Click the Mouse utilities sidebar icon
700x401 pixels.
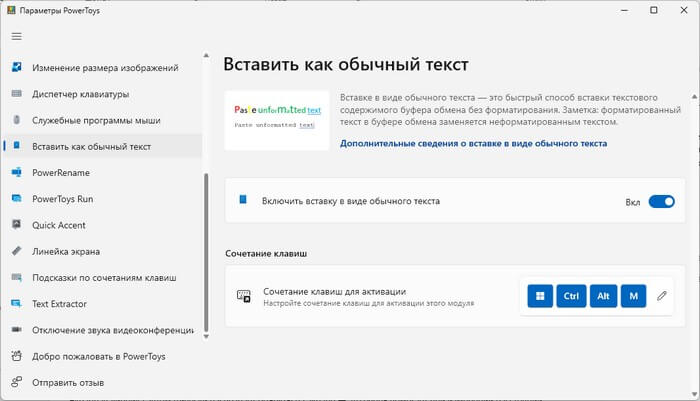(17, 120)
